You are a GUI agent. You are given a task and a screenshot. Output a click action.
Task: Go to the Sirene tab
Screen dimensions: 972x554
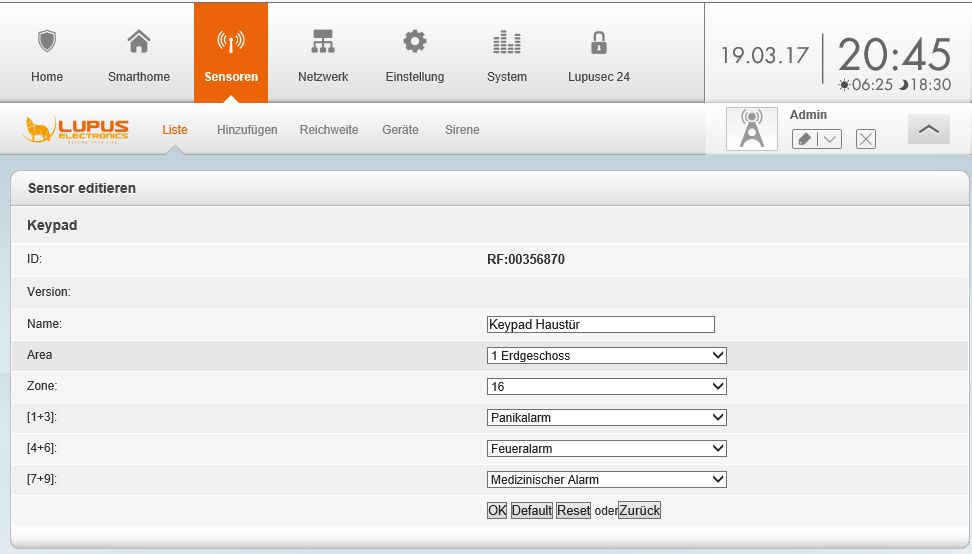462,130
